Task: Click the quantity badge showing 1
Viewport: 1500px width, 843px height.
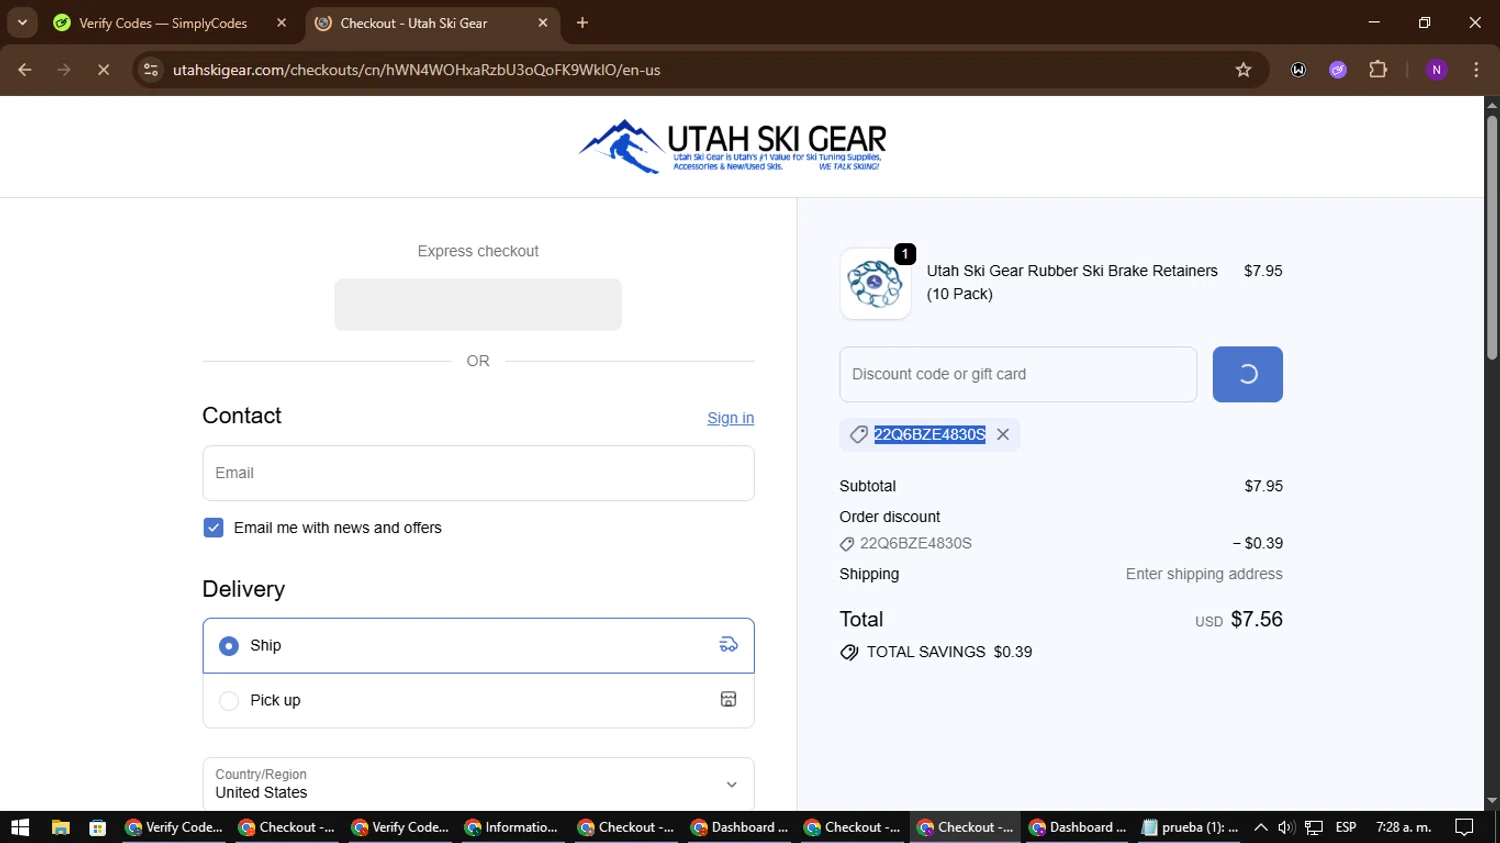Action: point(905,254)
